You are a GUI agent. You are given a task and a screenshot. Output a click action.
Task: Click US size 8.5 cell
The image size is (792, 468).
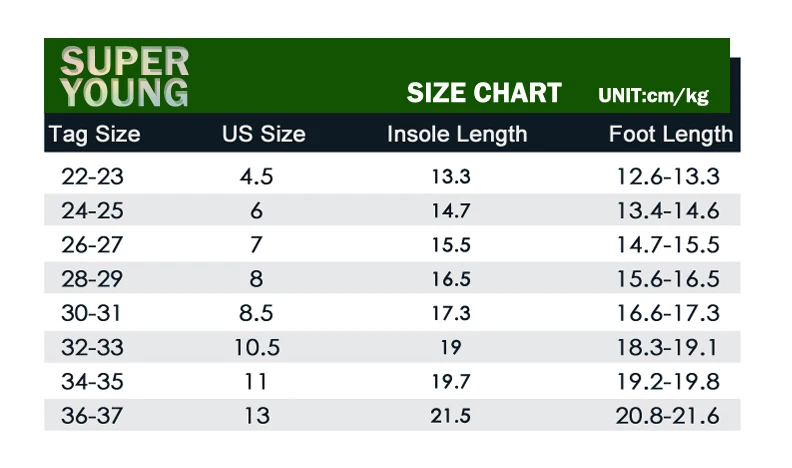(x=256, y=313)
